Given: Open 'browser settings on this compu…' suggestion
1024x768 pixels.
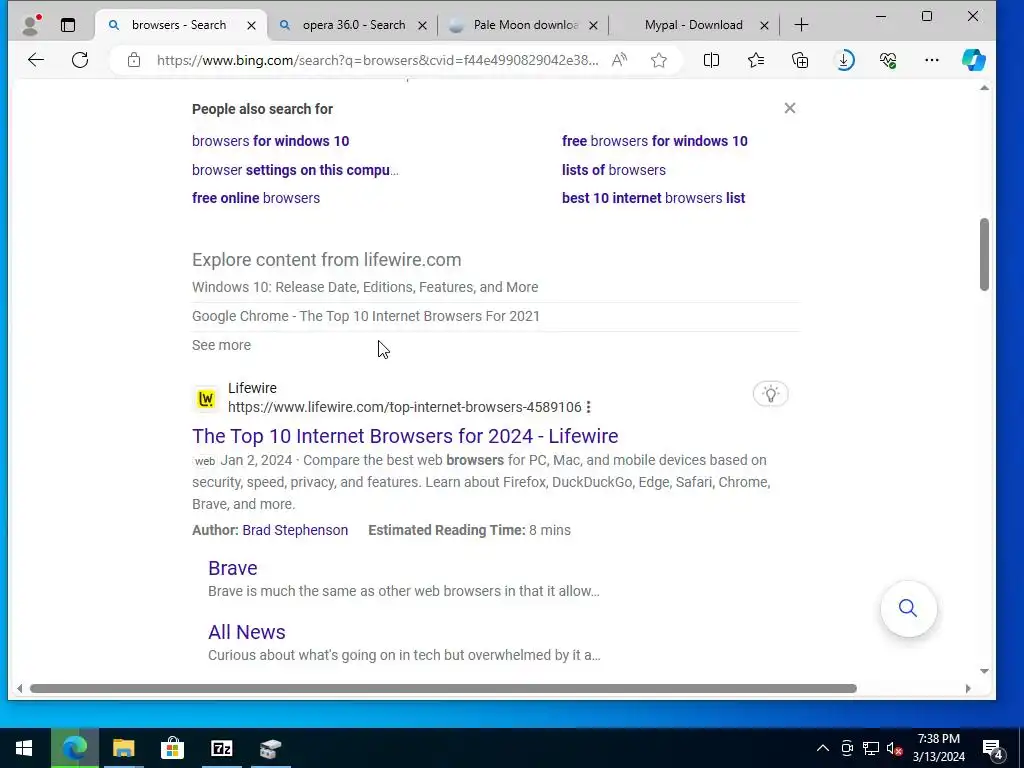Looking at the screenshot, I should pos(295,170).
